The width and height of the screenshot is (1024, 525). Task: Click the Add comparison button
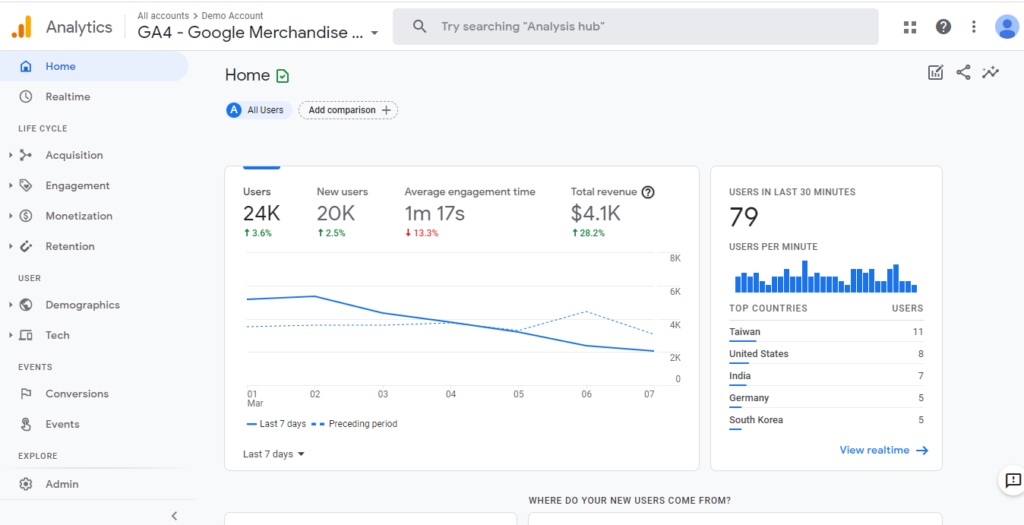coord(348,110)
